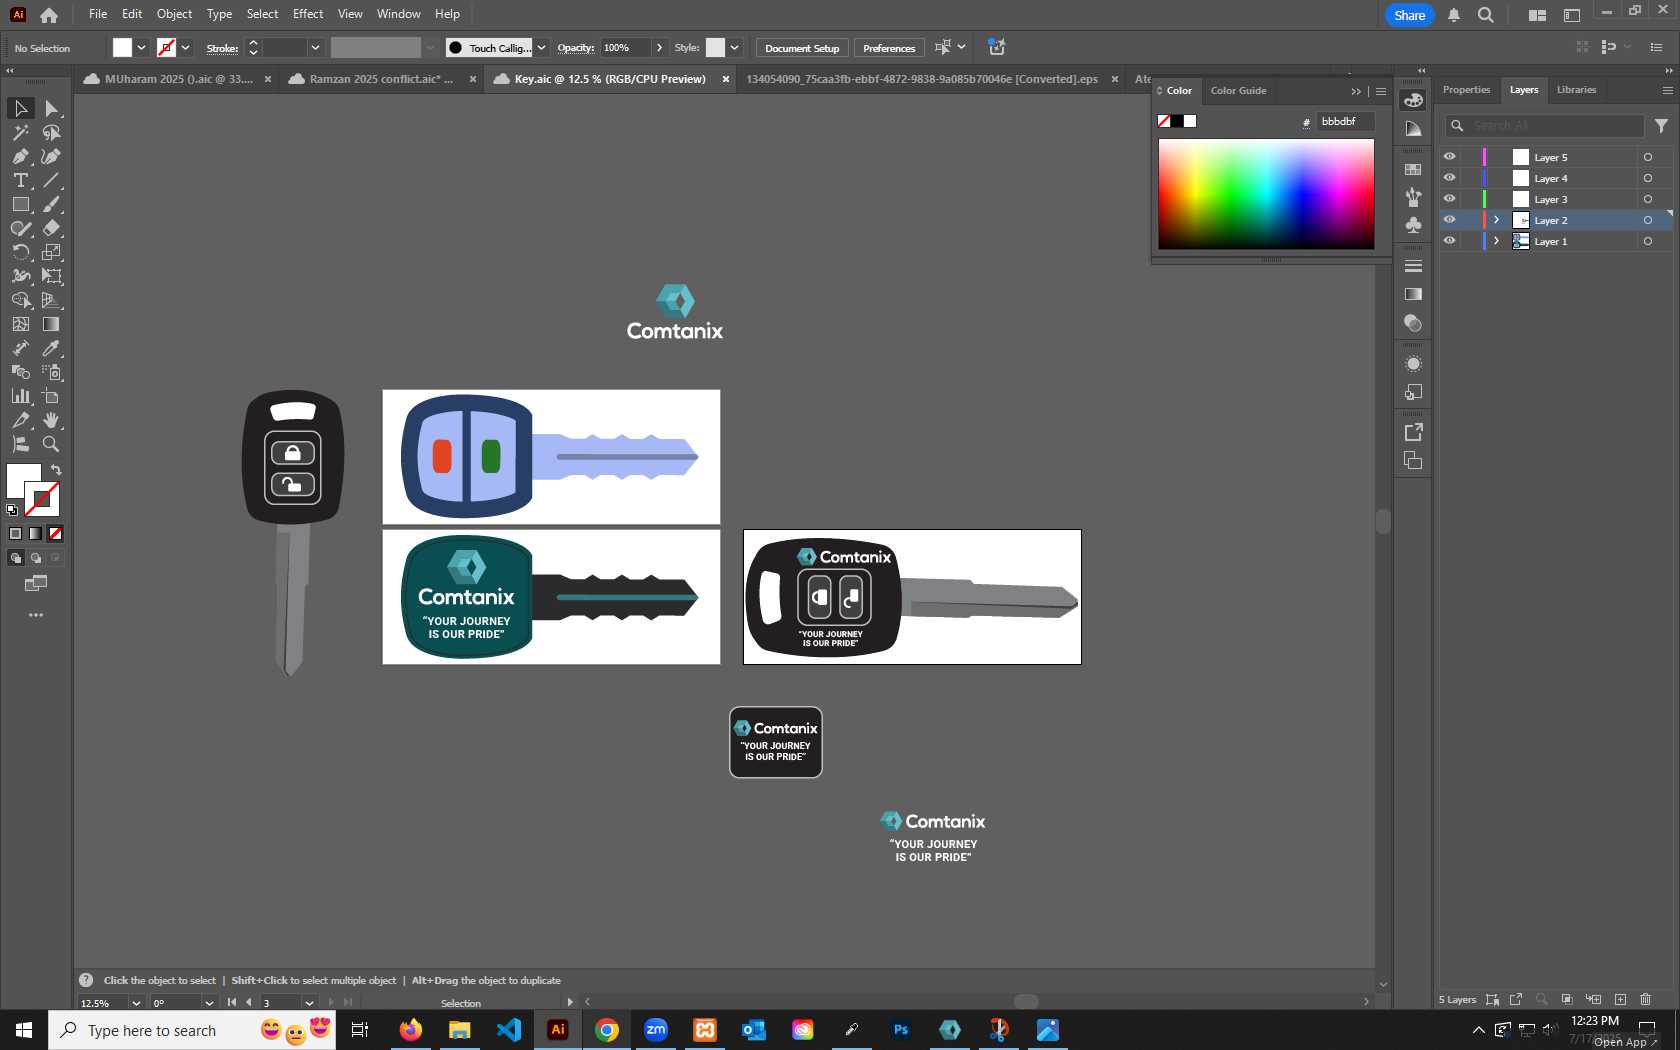Select the Artboard tool
Screen dimensions: 1680x1050
click(51, 396)
